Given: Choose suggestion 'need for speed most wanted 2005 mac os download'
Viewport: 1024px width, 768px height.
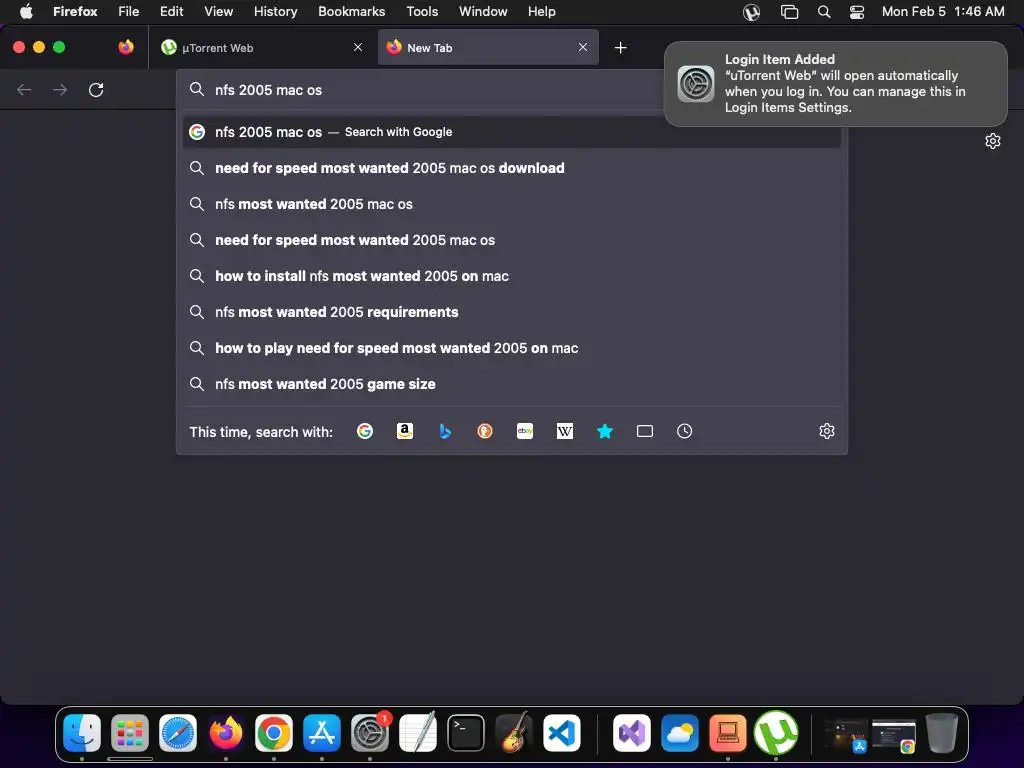Looking at the screenshot, I should (511, 168).
